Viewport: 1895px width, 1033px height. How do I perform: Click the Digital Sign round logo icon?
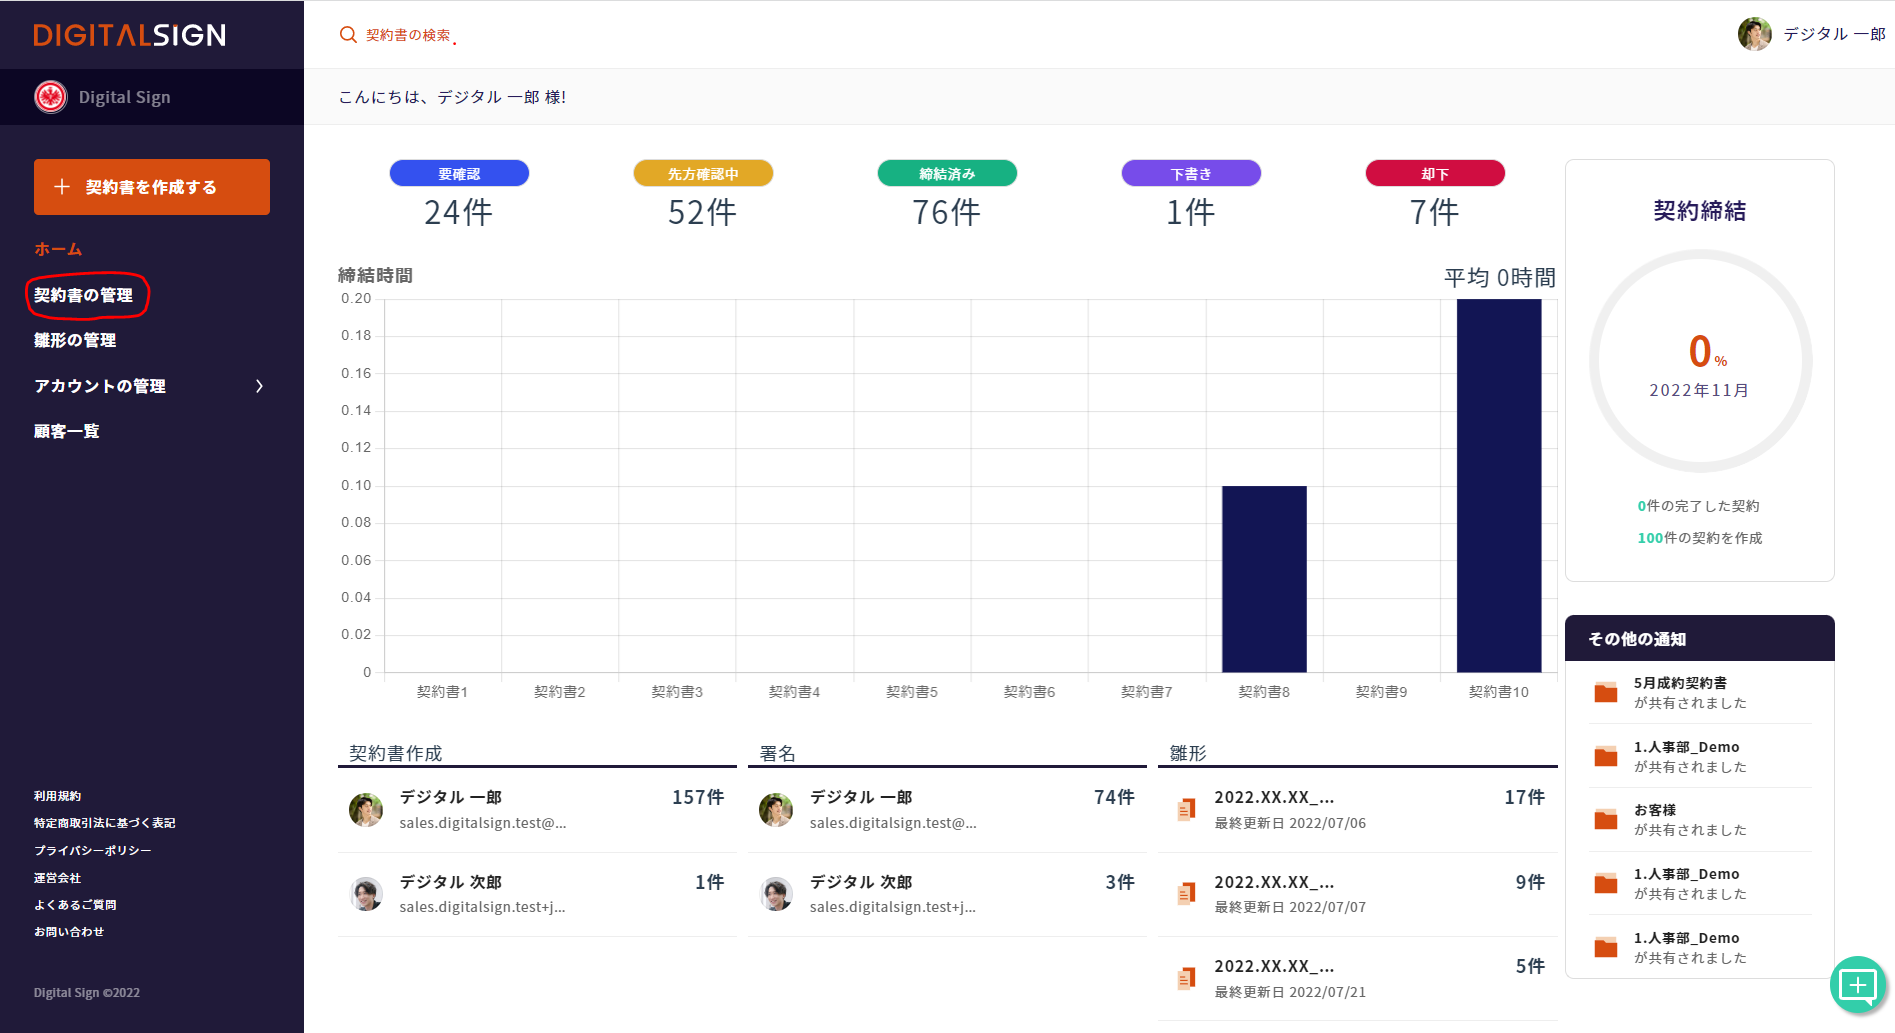tap(51, 97)
